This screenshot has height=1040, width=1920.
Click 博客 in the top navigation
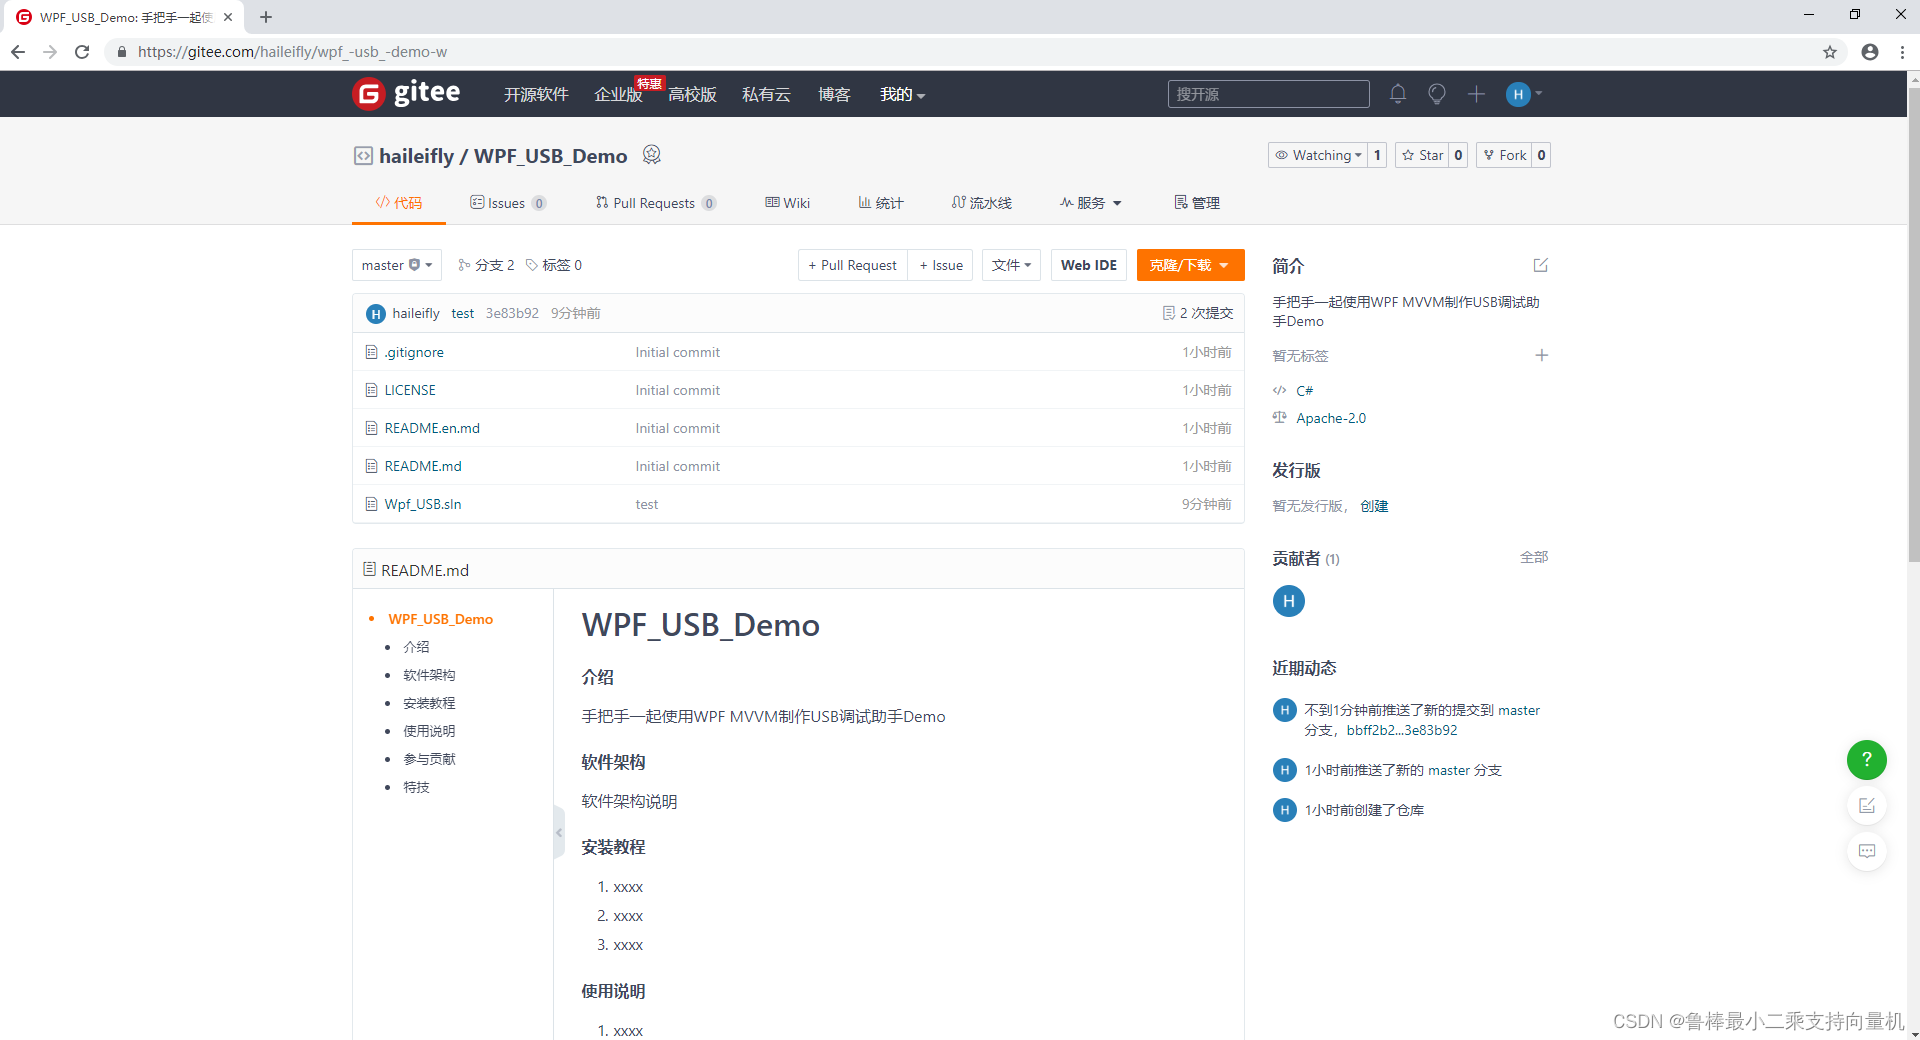coord(834,94)
